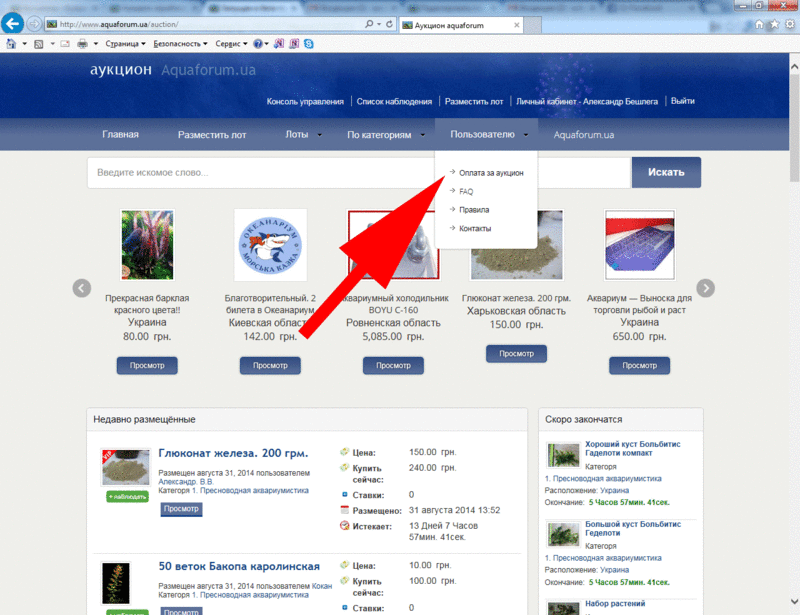The height and width of the screenshot is (615, 800).
Task: Toggle the green watch button on Глюконат железа
Action: [x=127, y=496]
